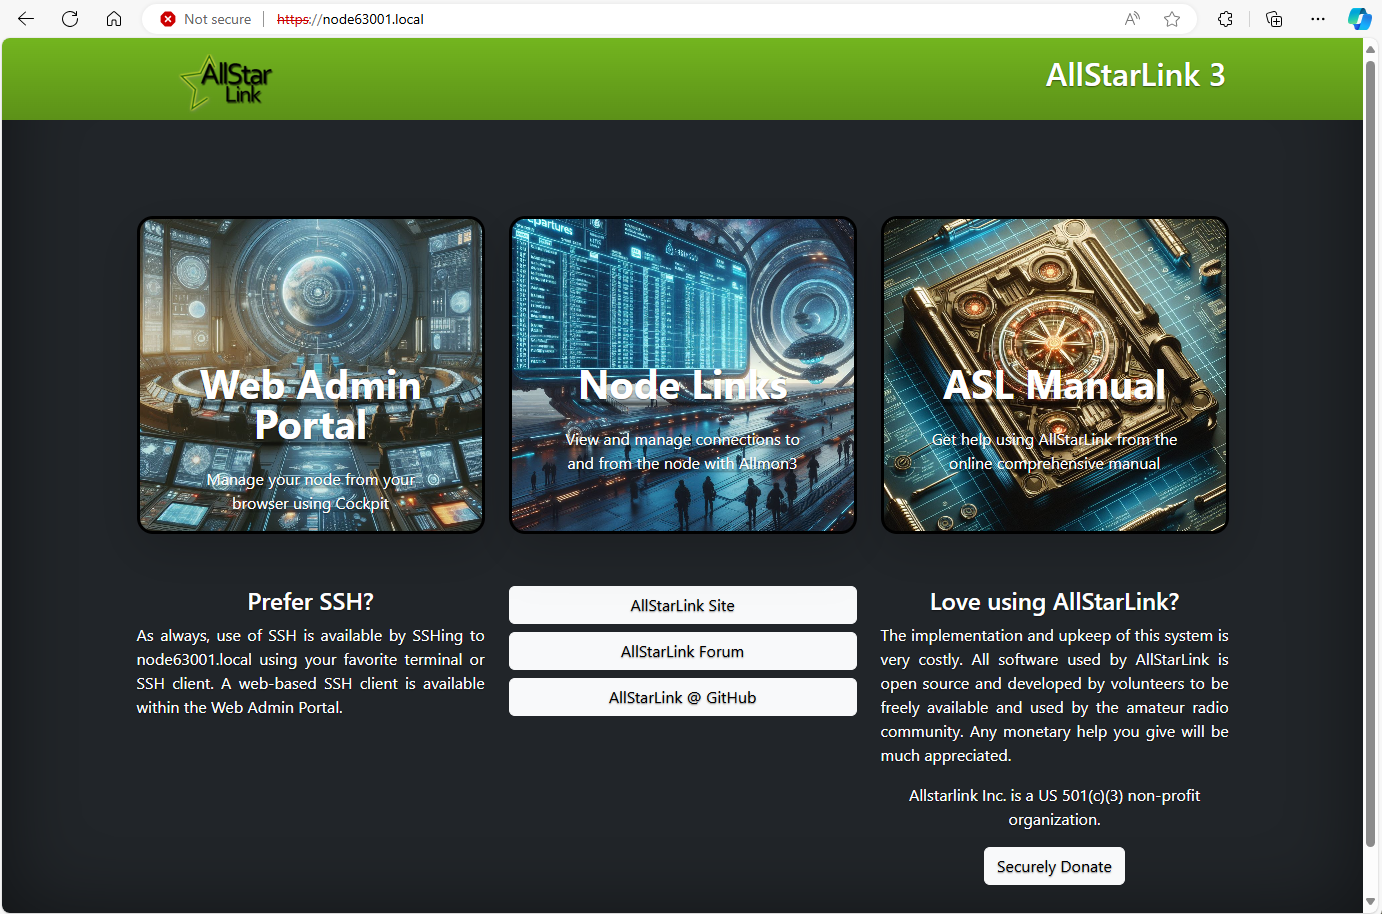Visit the AllStarLink Site button
This screenshot has height=914, width=1382.
683,605
